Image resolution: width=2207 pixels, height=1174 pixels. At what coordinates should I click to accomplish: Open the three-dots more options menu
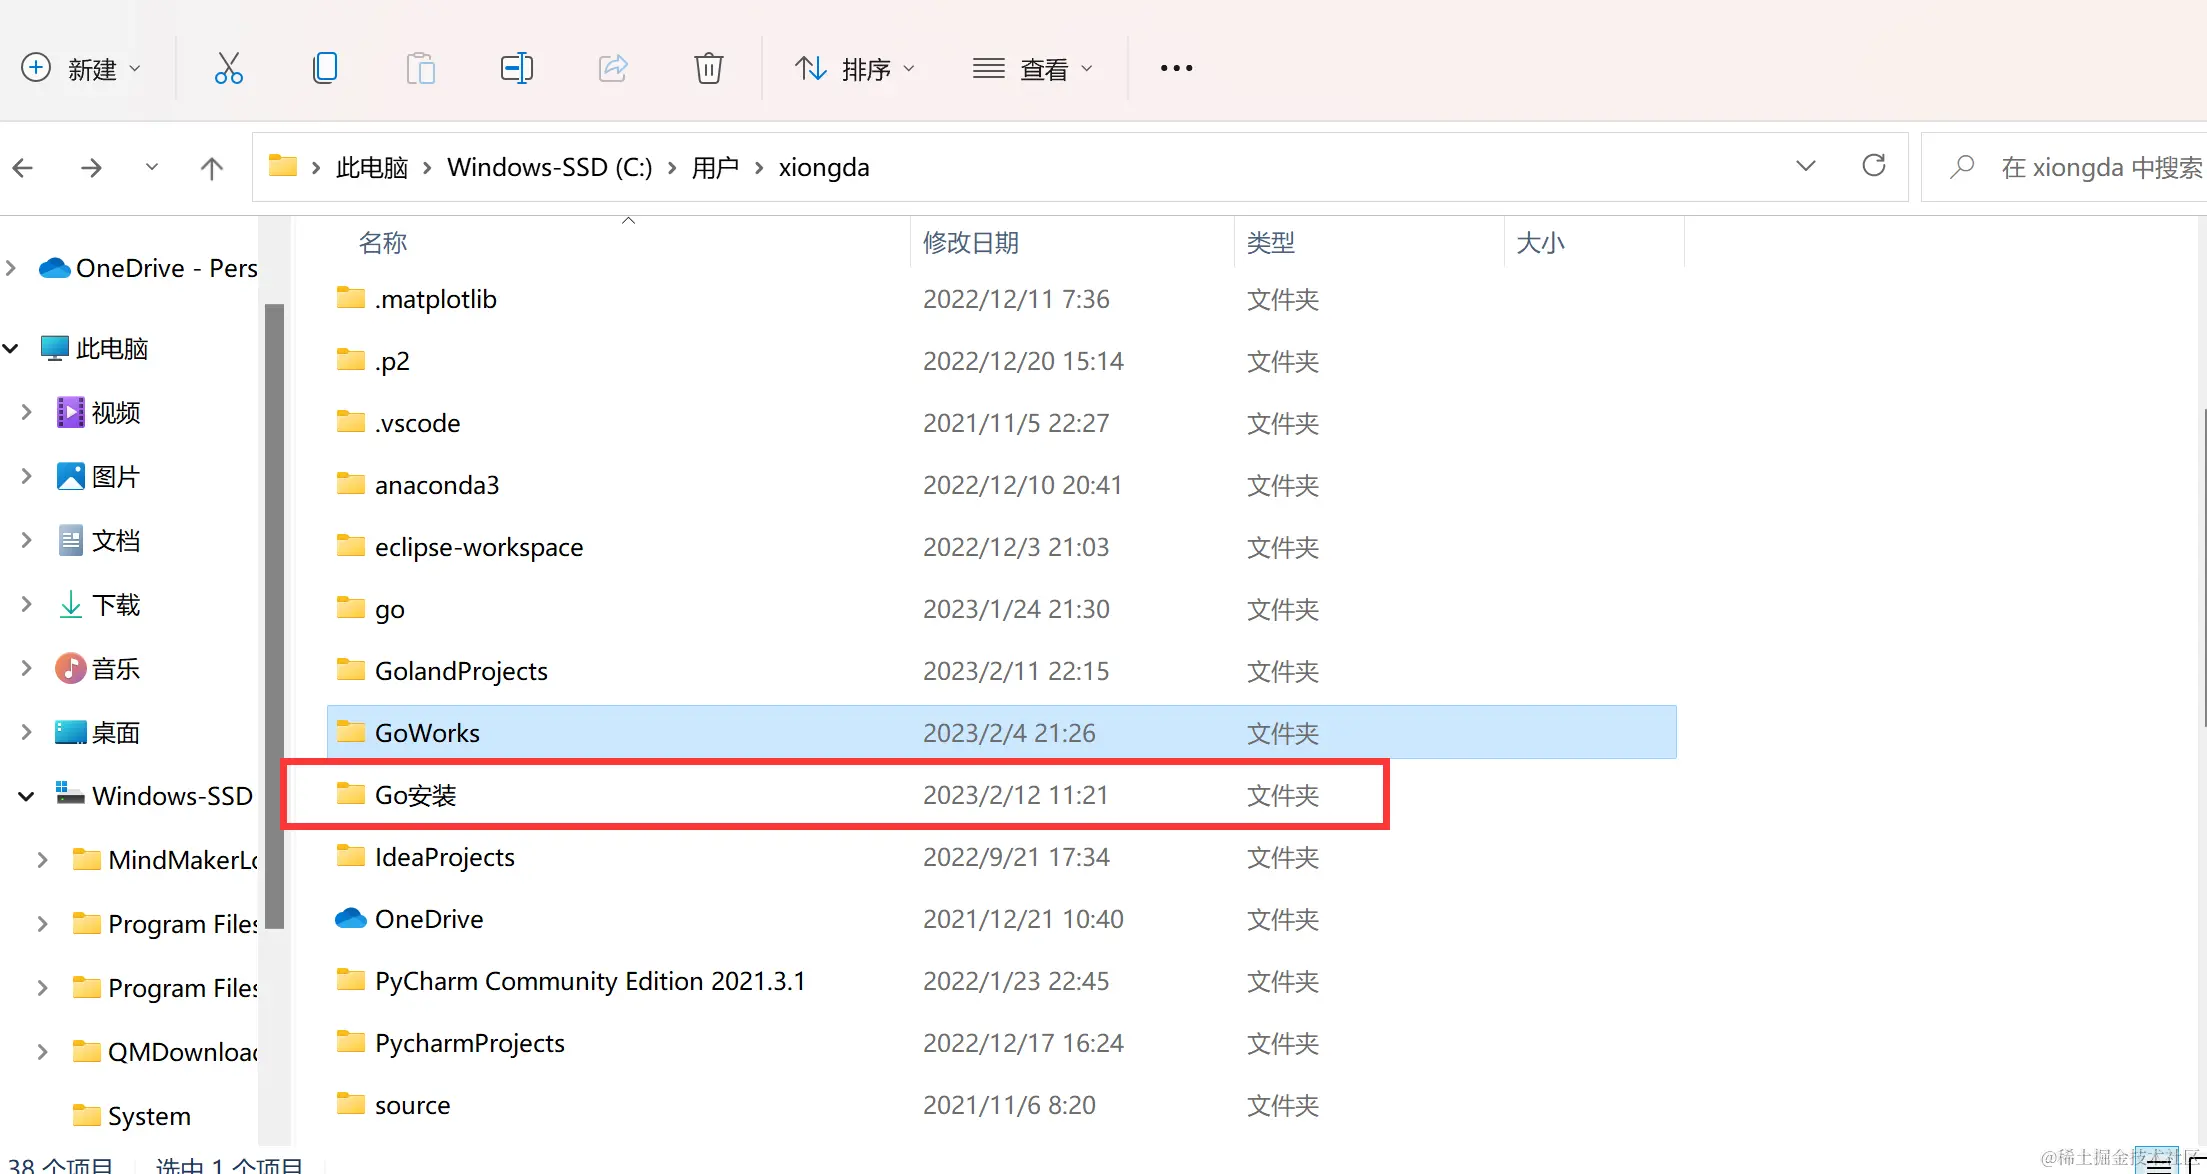coord(1176,68)
